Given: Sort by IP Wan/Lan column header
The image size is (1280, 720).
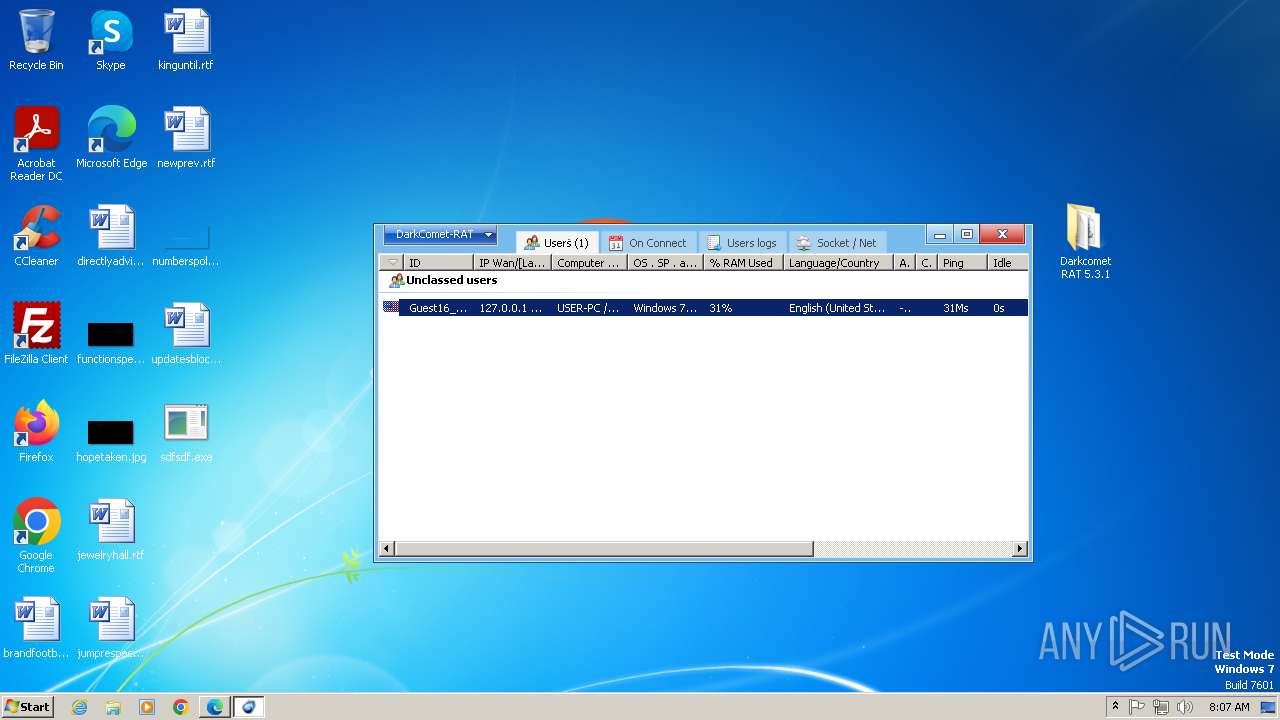Looking at the screenshot, I should point(512,263).
